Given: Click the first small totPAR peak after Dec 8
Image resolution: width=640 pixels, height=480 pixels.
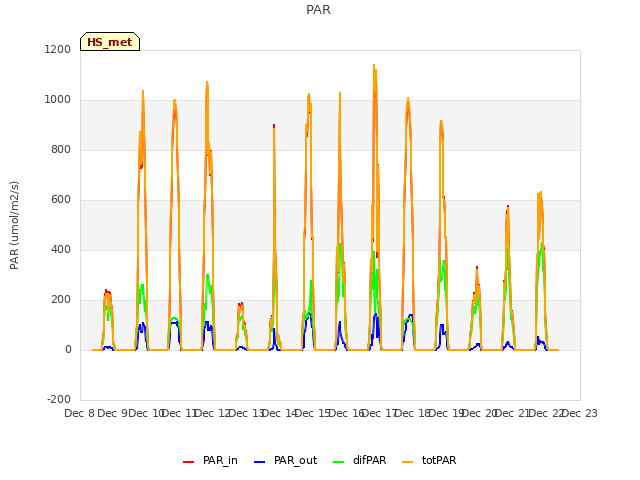Looking at the screenshot, I should tap(107, 292).
